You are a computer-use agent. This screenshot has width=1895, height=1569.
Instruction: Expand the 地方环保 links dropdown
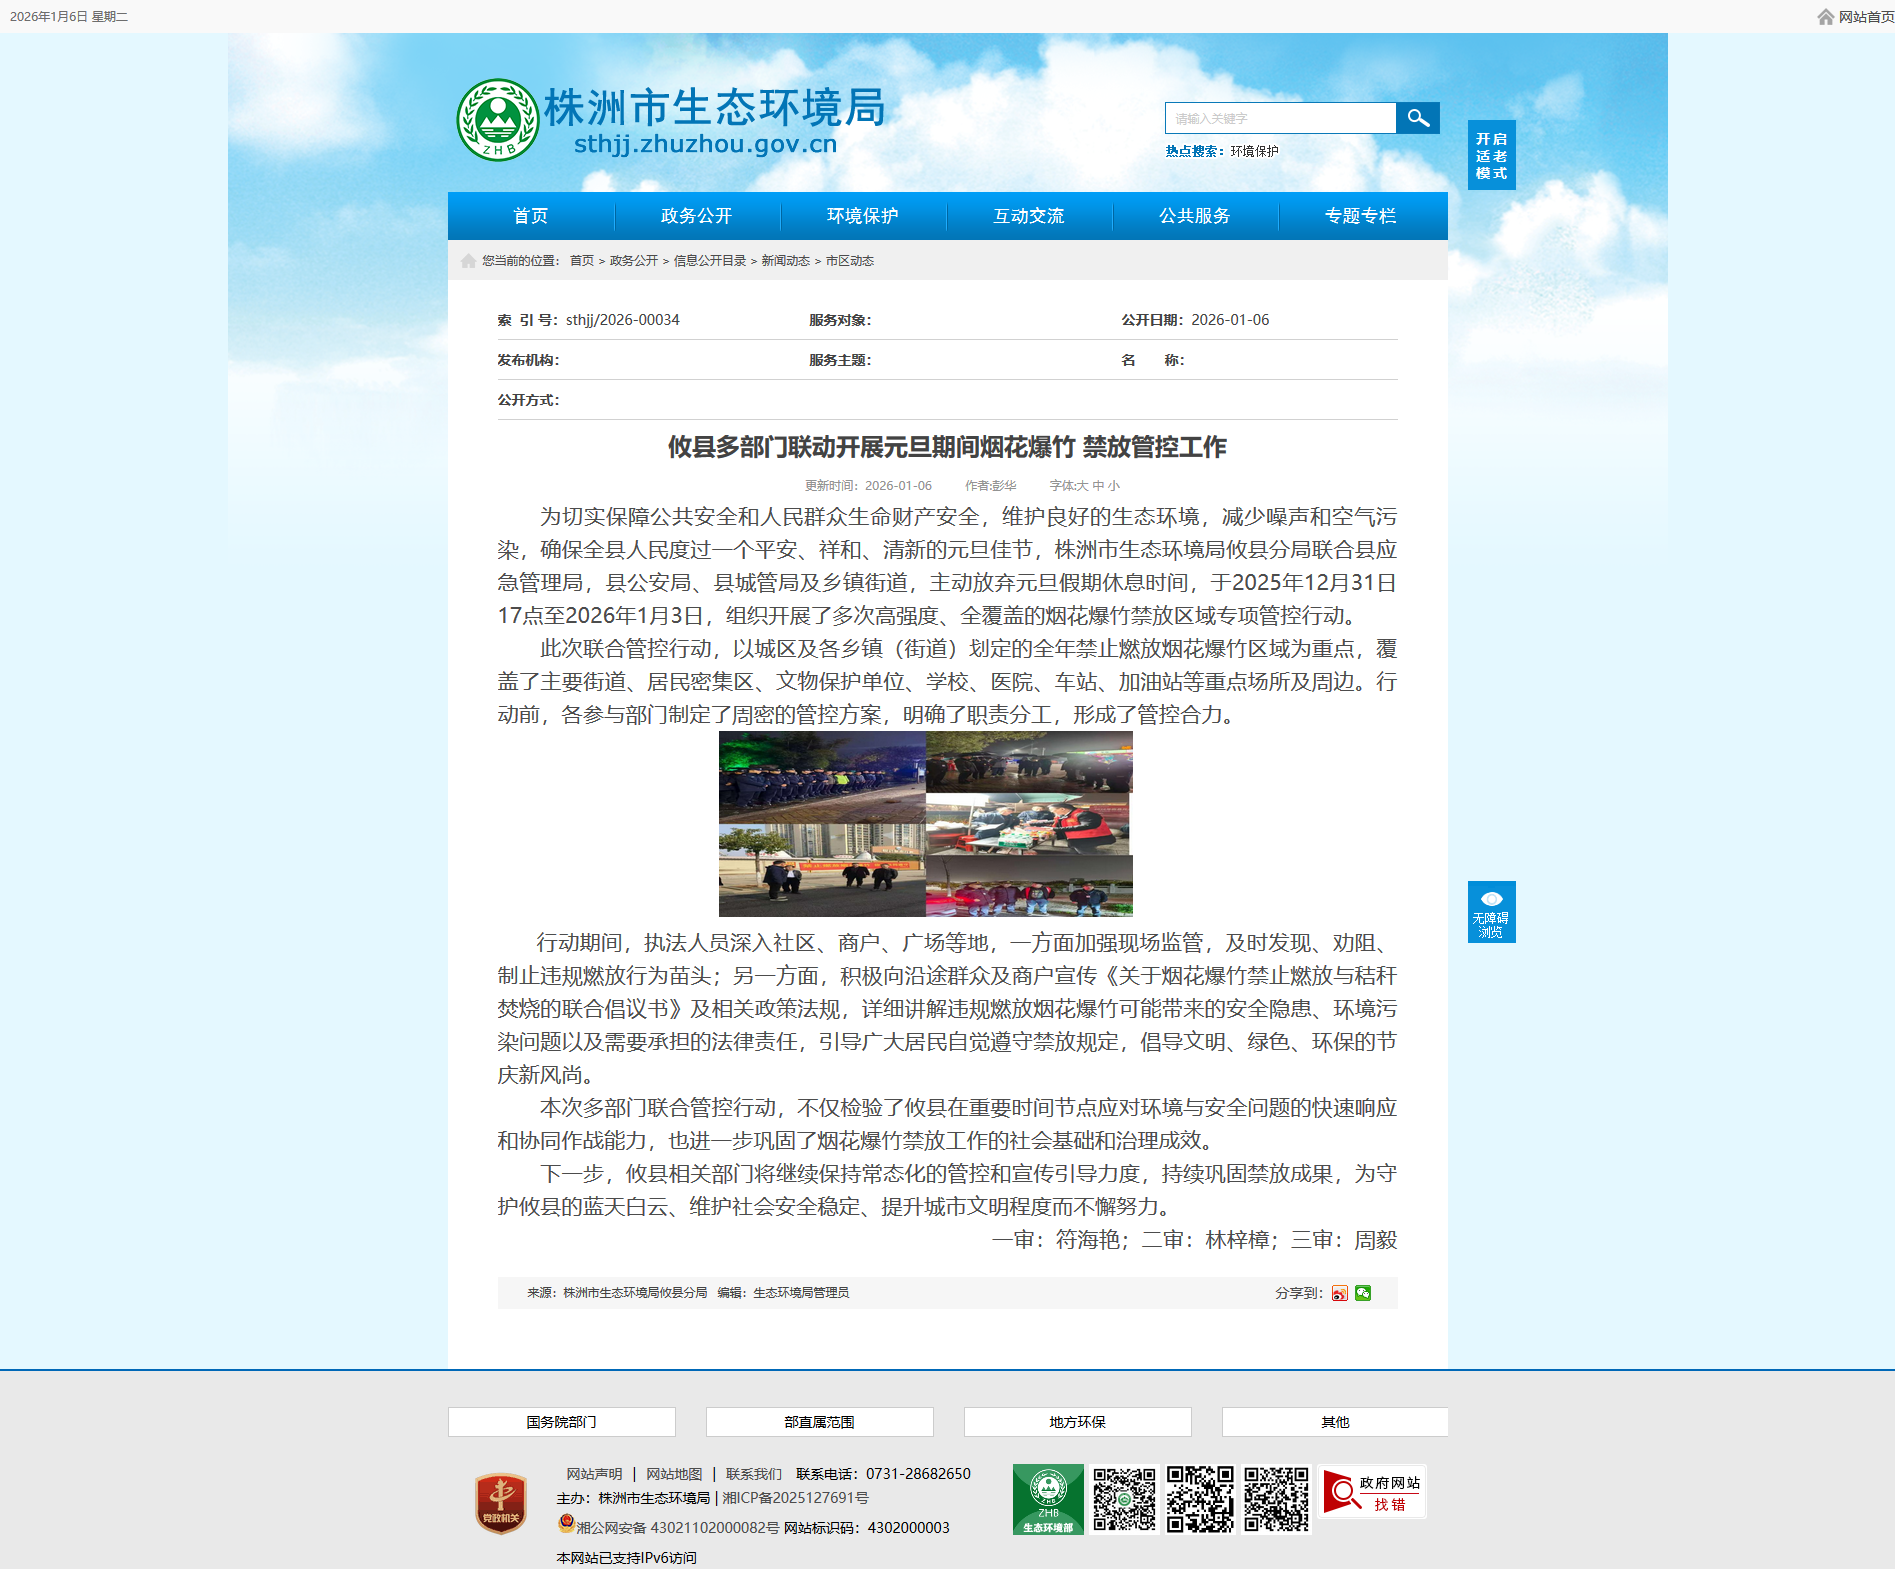(x=1077, y=1422)
